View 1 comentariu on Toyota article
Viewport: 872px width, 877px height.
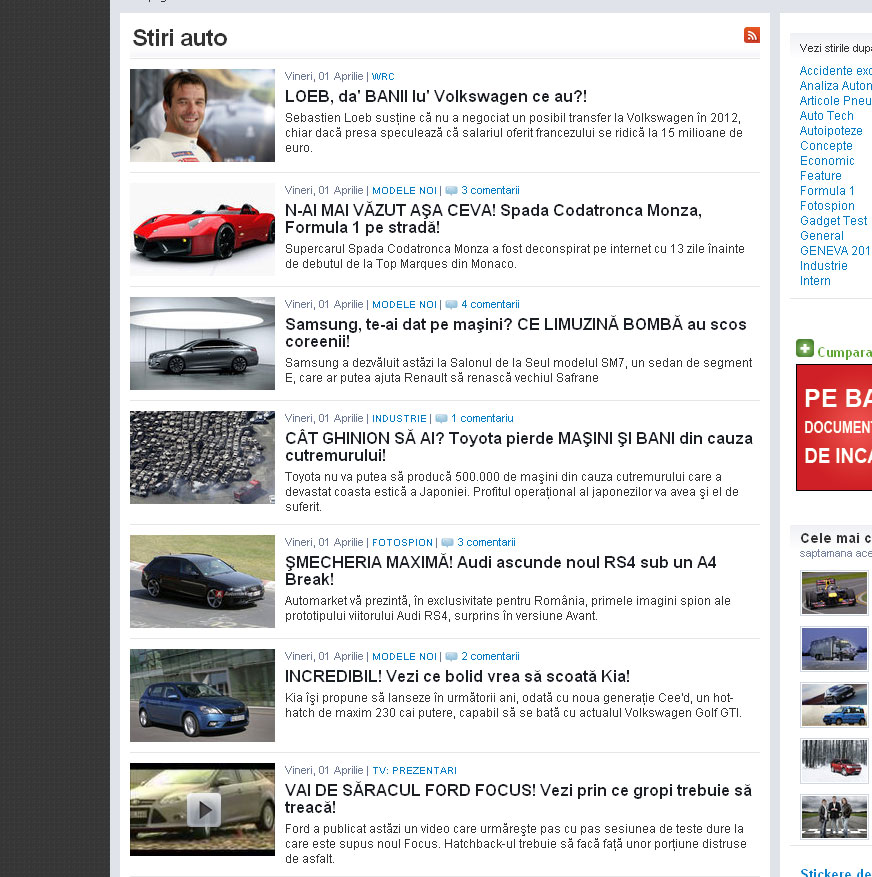[x=482, y=418]
